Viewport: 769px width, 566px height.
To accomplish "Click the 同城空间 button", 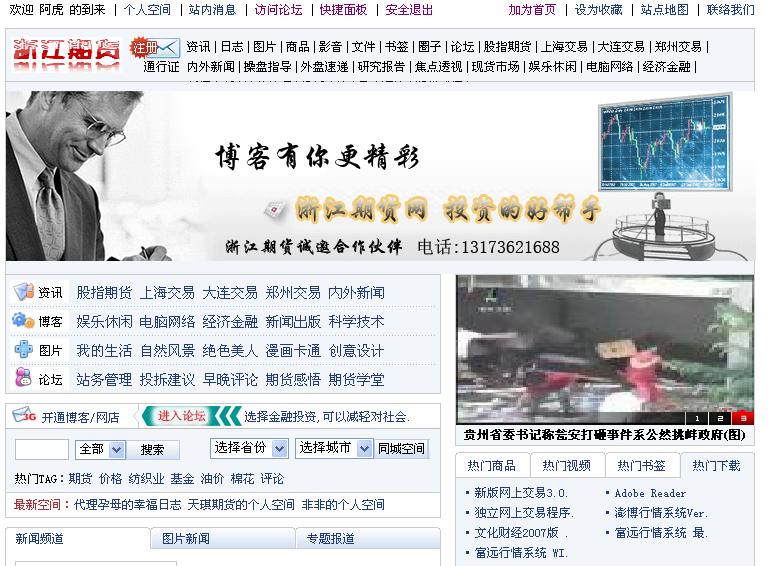I will click(x=401, y=448).
